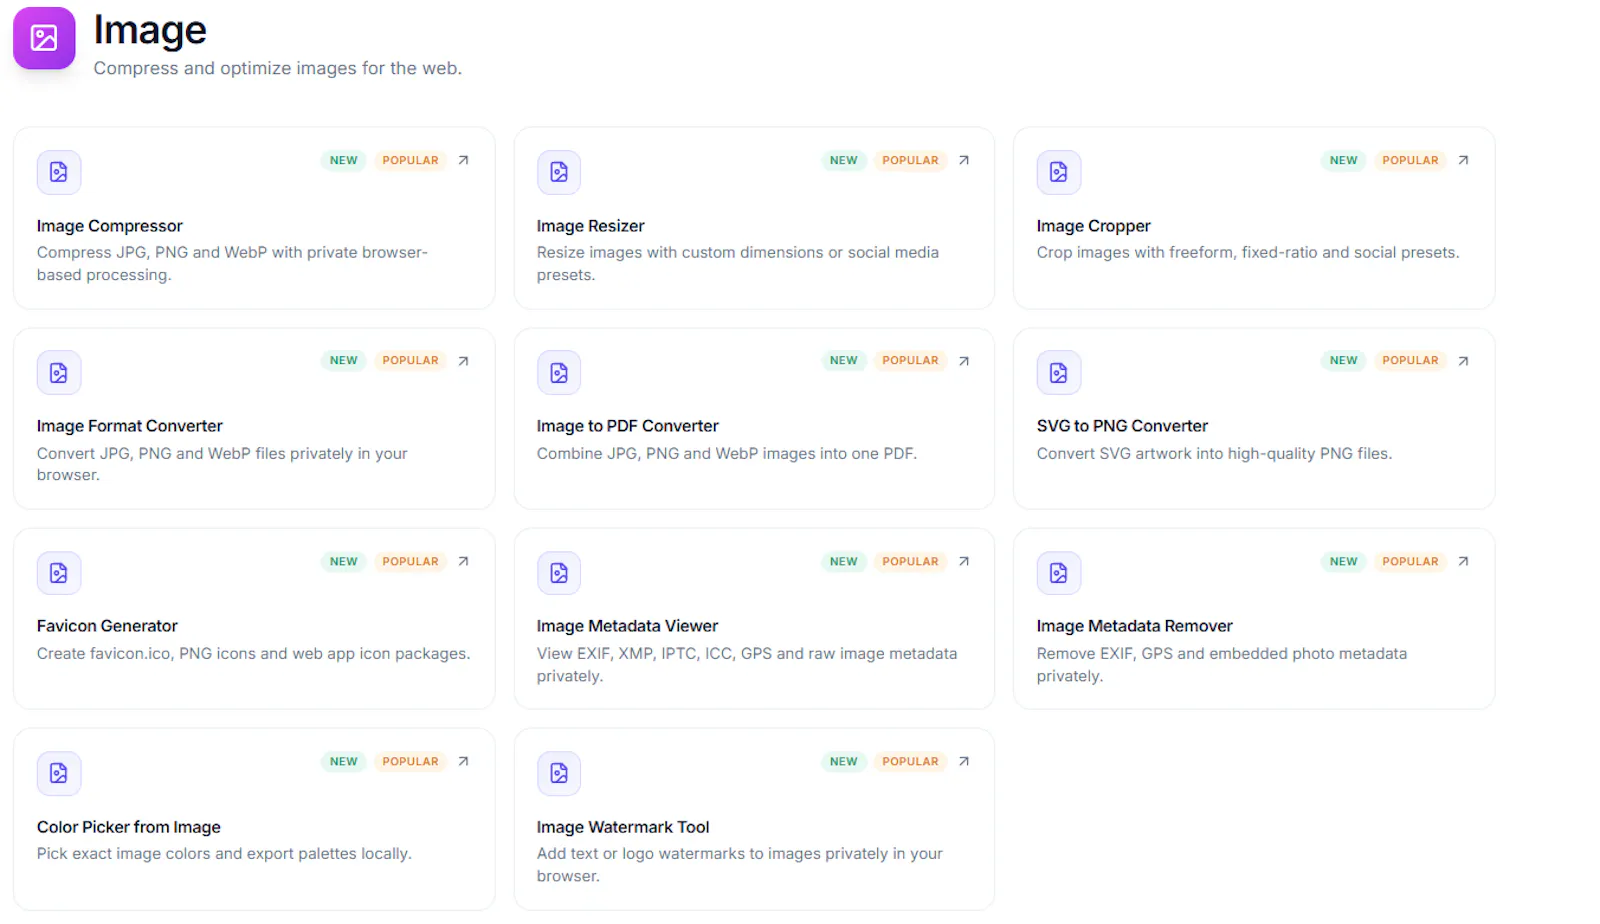
Task: Open the Image Resizer tool title
Action: (x=590, y=226)
